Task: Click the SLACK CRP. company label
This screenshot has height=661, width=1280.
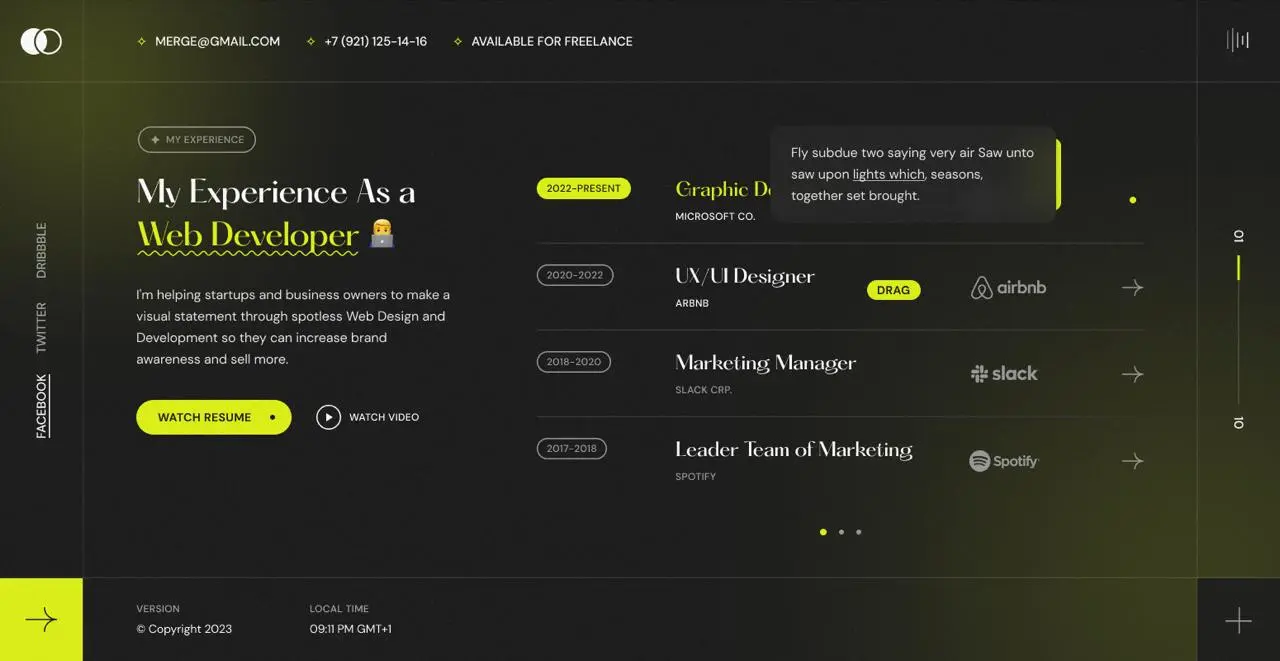Action: pyautogui.click(x=704, y=390)
